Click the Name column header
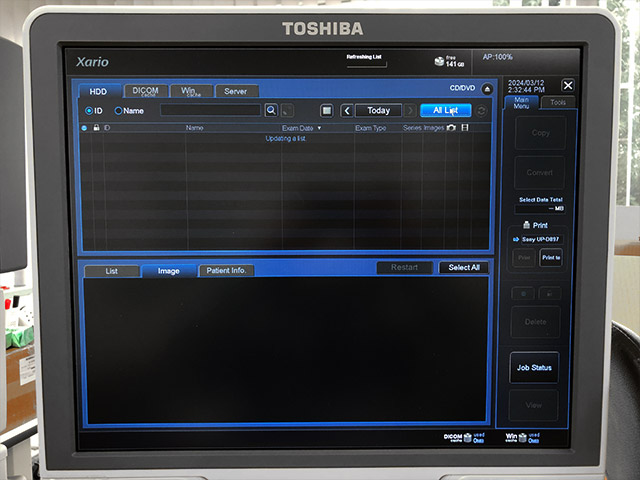This screenshot has width=640, height=480. [194, 128]
